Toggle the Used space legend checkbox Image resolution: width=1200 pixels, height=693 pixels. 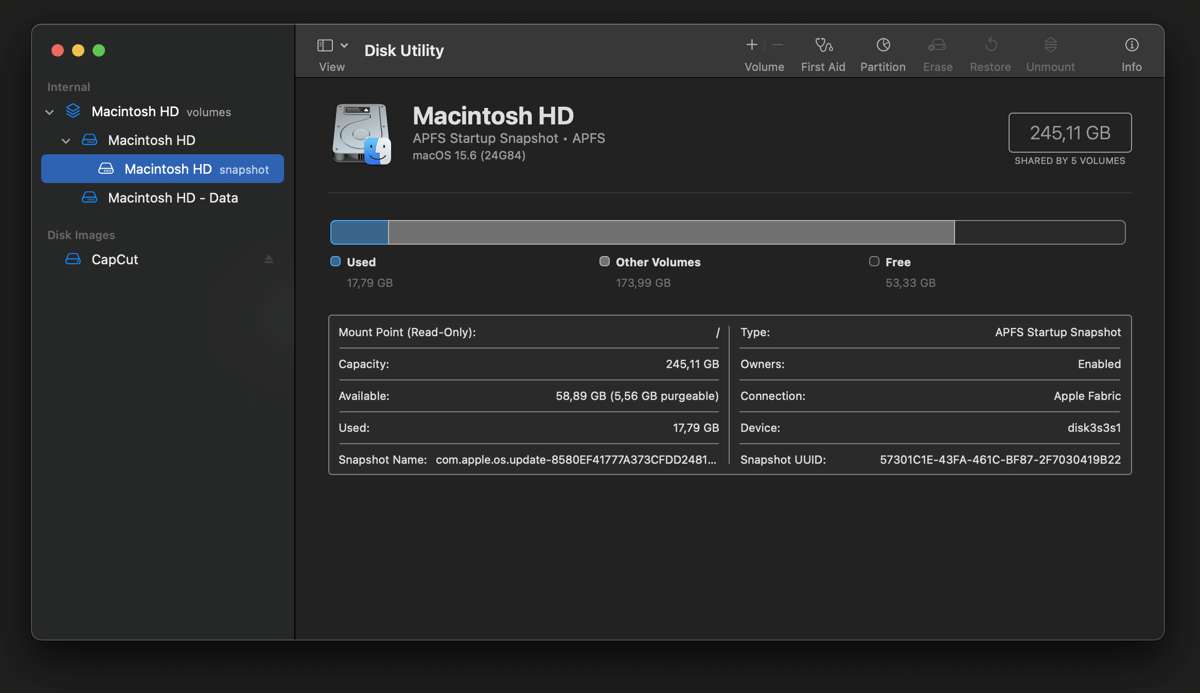point(333,261)
